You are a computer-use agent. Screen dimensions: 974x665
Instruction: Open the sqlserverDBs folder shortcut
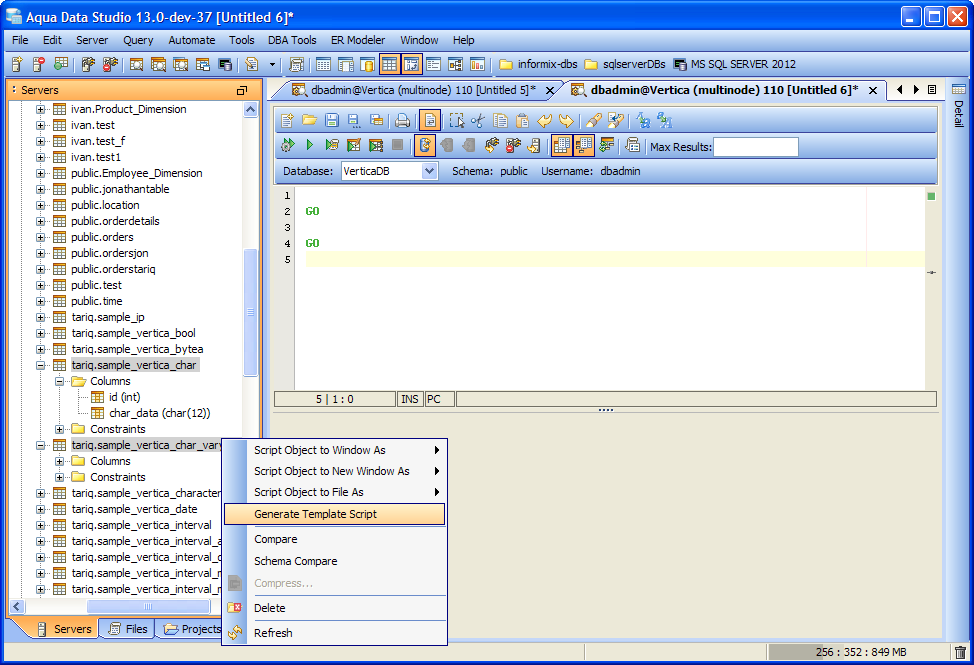coord(626,64)
